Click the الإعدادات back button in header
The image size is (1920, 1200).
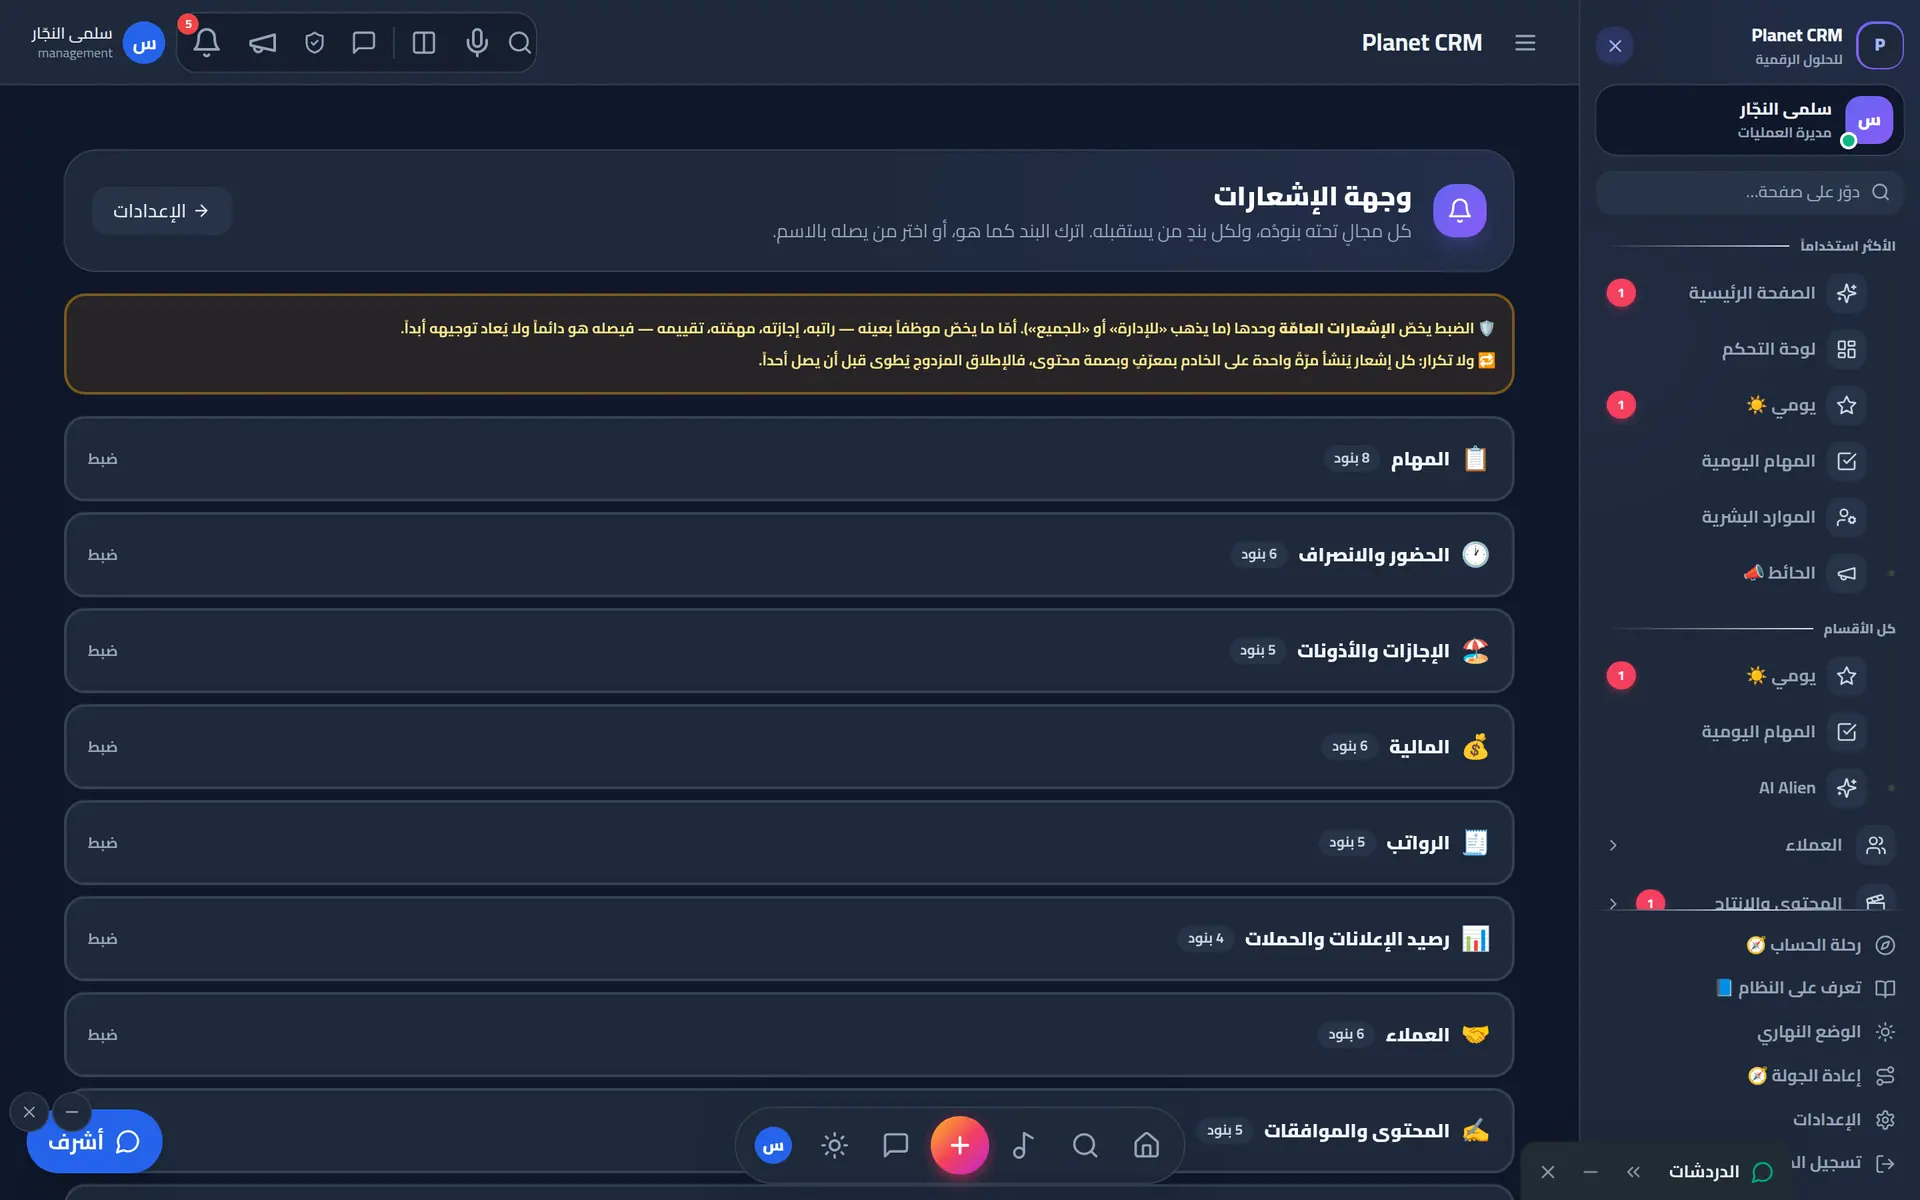coord(162,211)
